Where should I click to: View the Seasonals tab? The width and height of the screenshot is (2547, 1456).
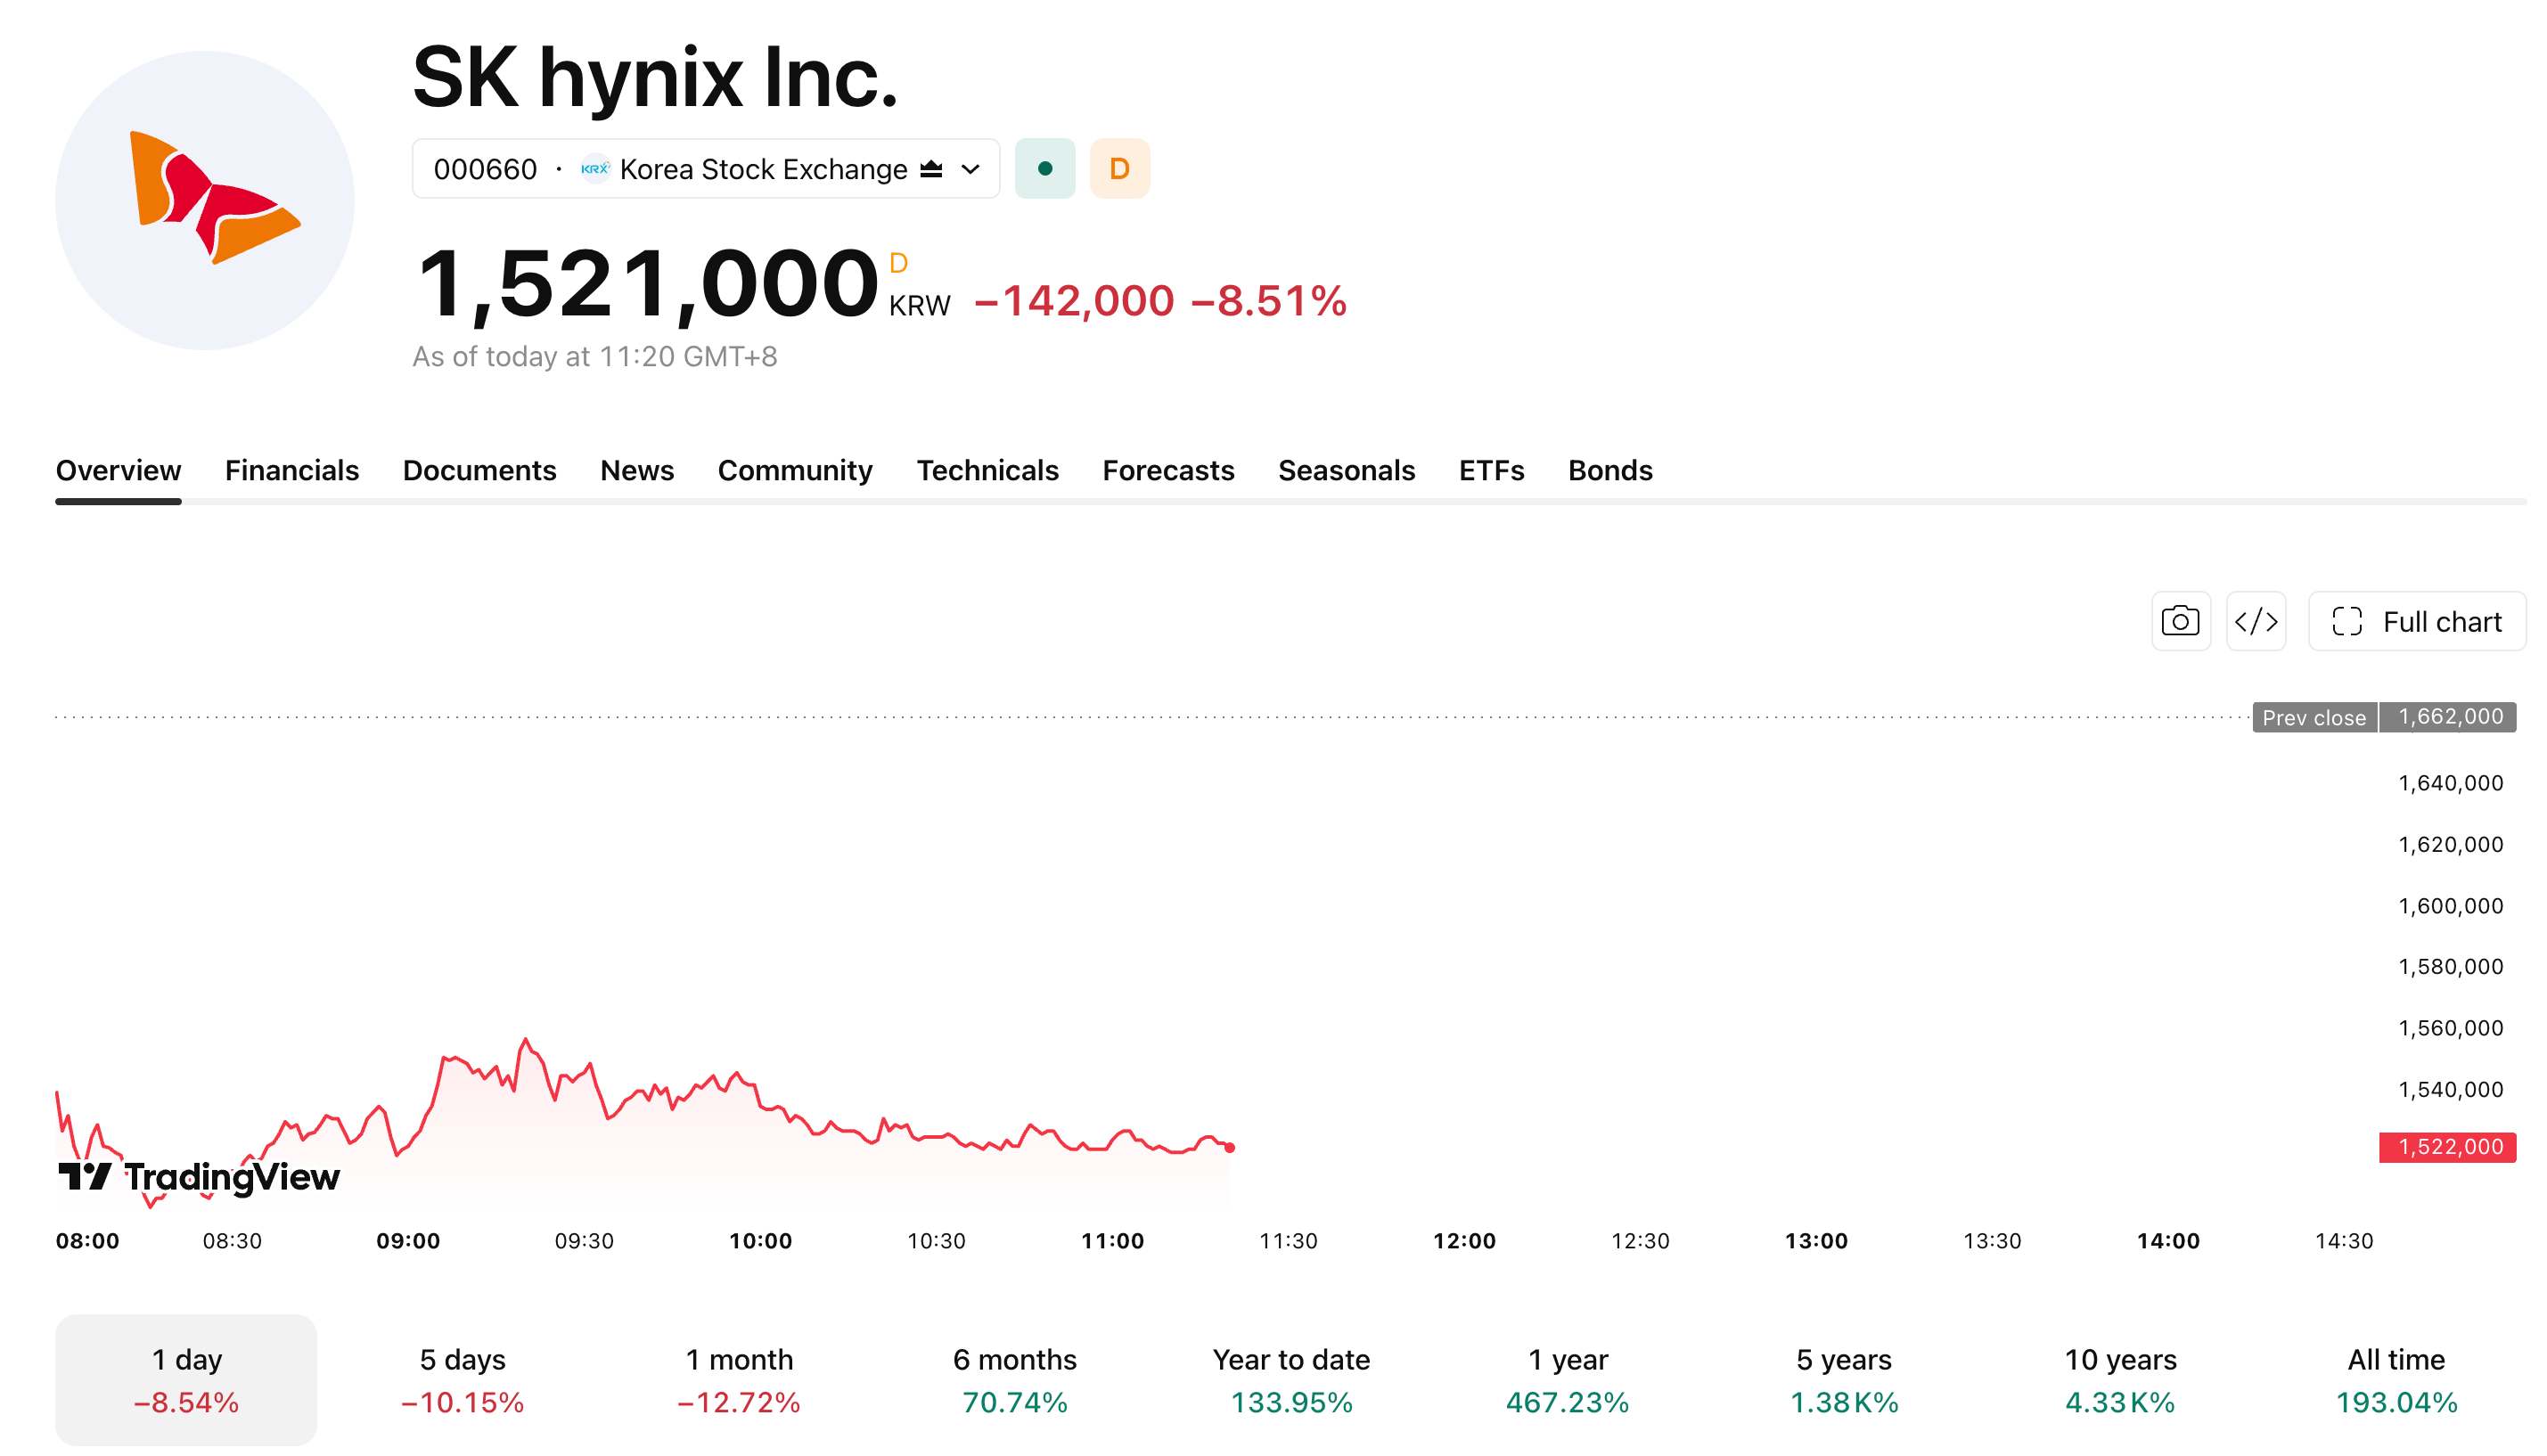pyautogui.click(x=1346, y=470)
